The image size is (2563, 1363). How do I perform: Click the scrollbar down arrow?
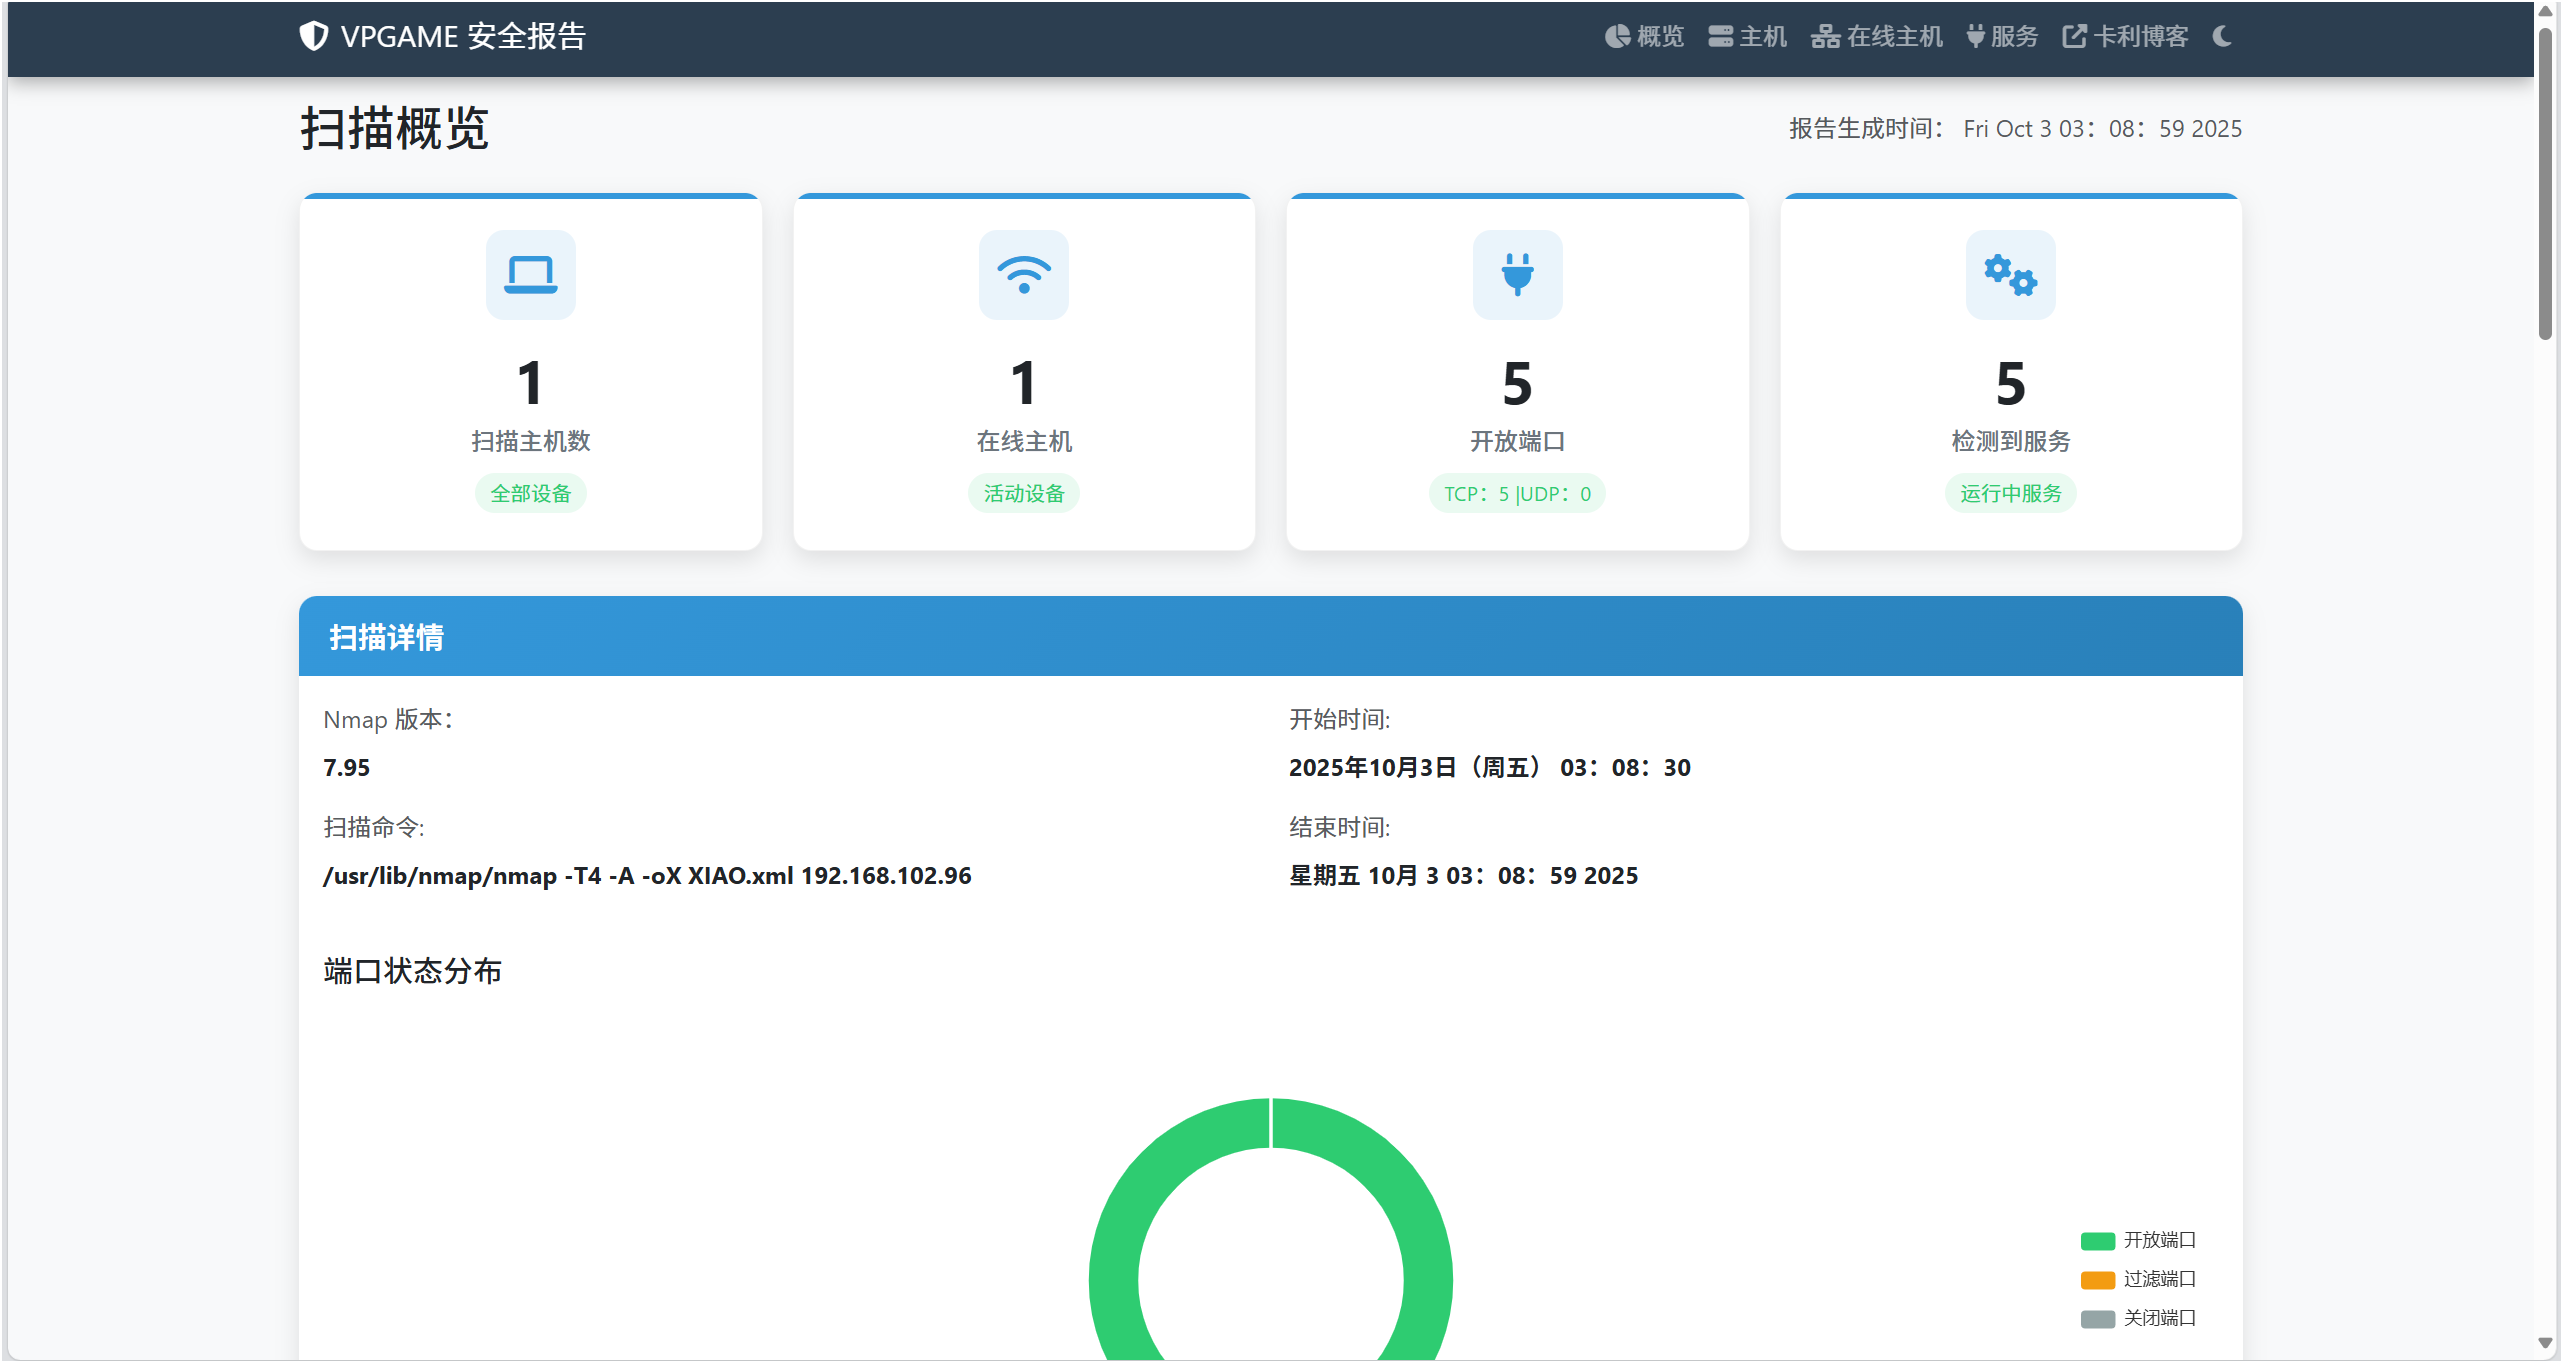2546,1343
